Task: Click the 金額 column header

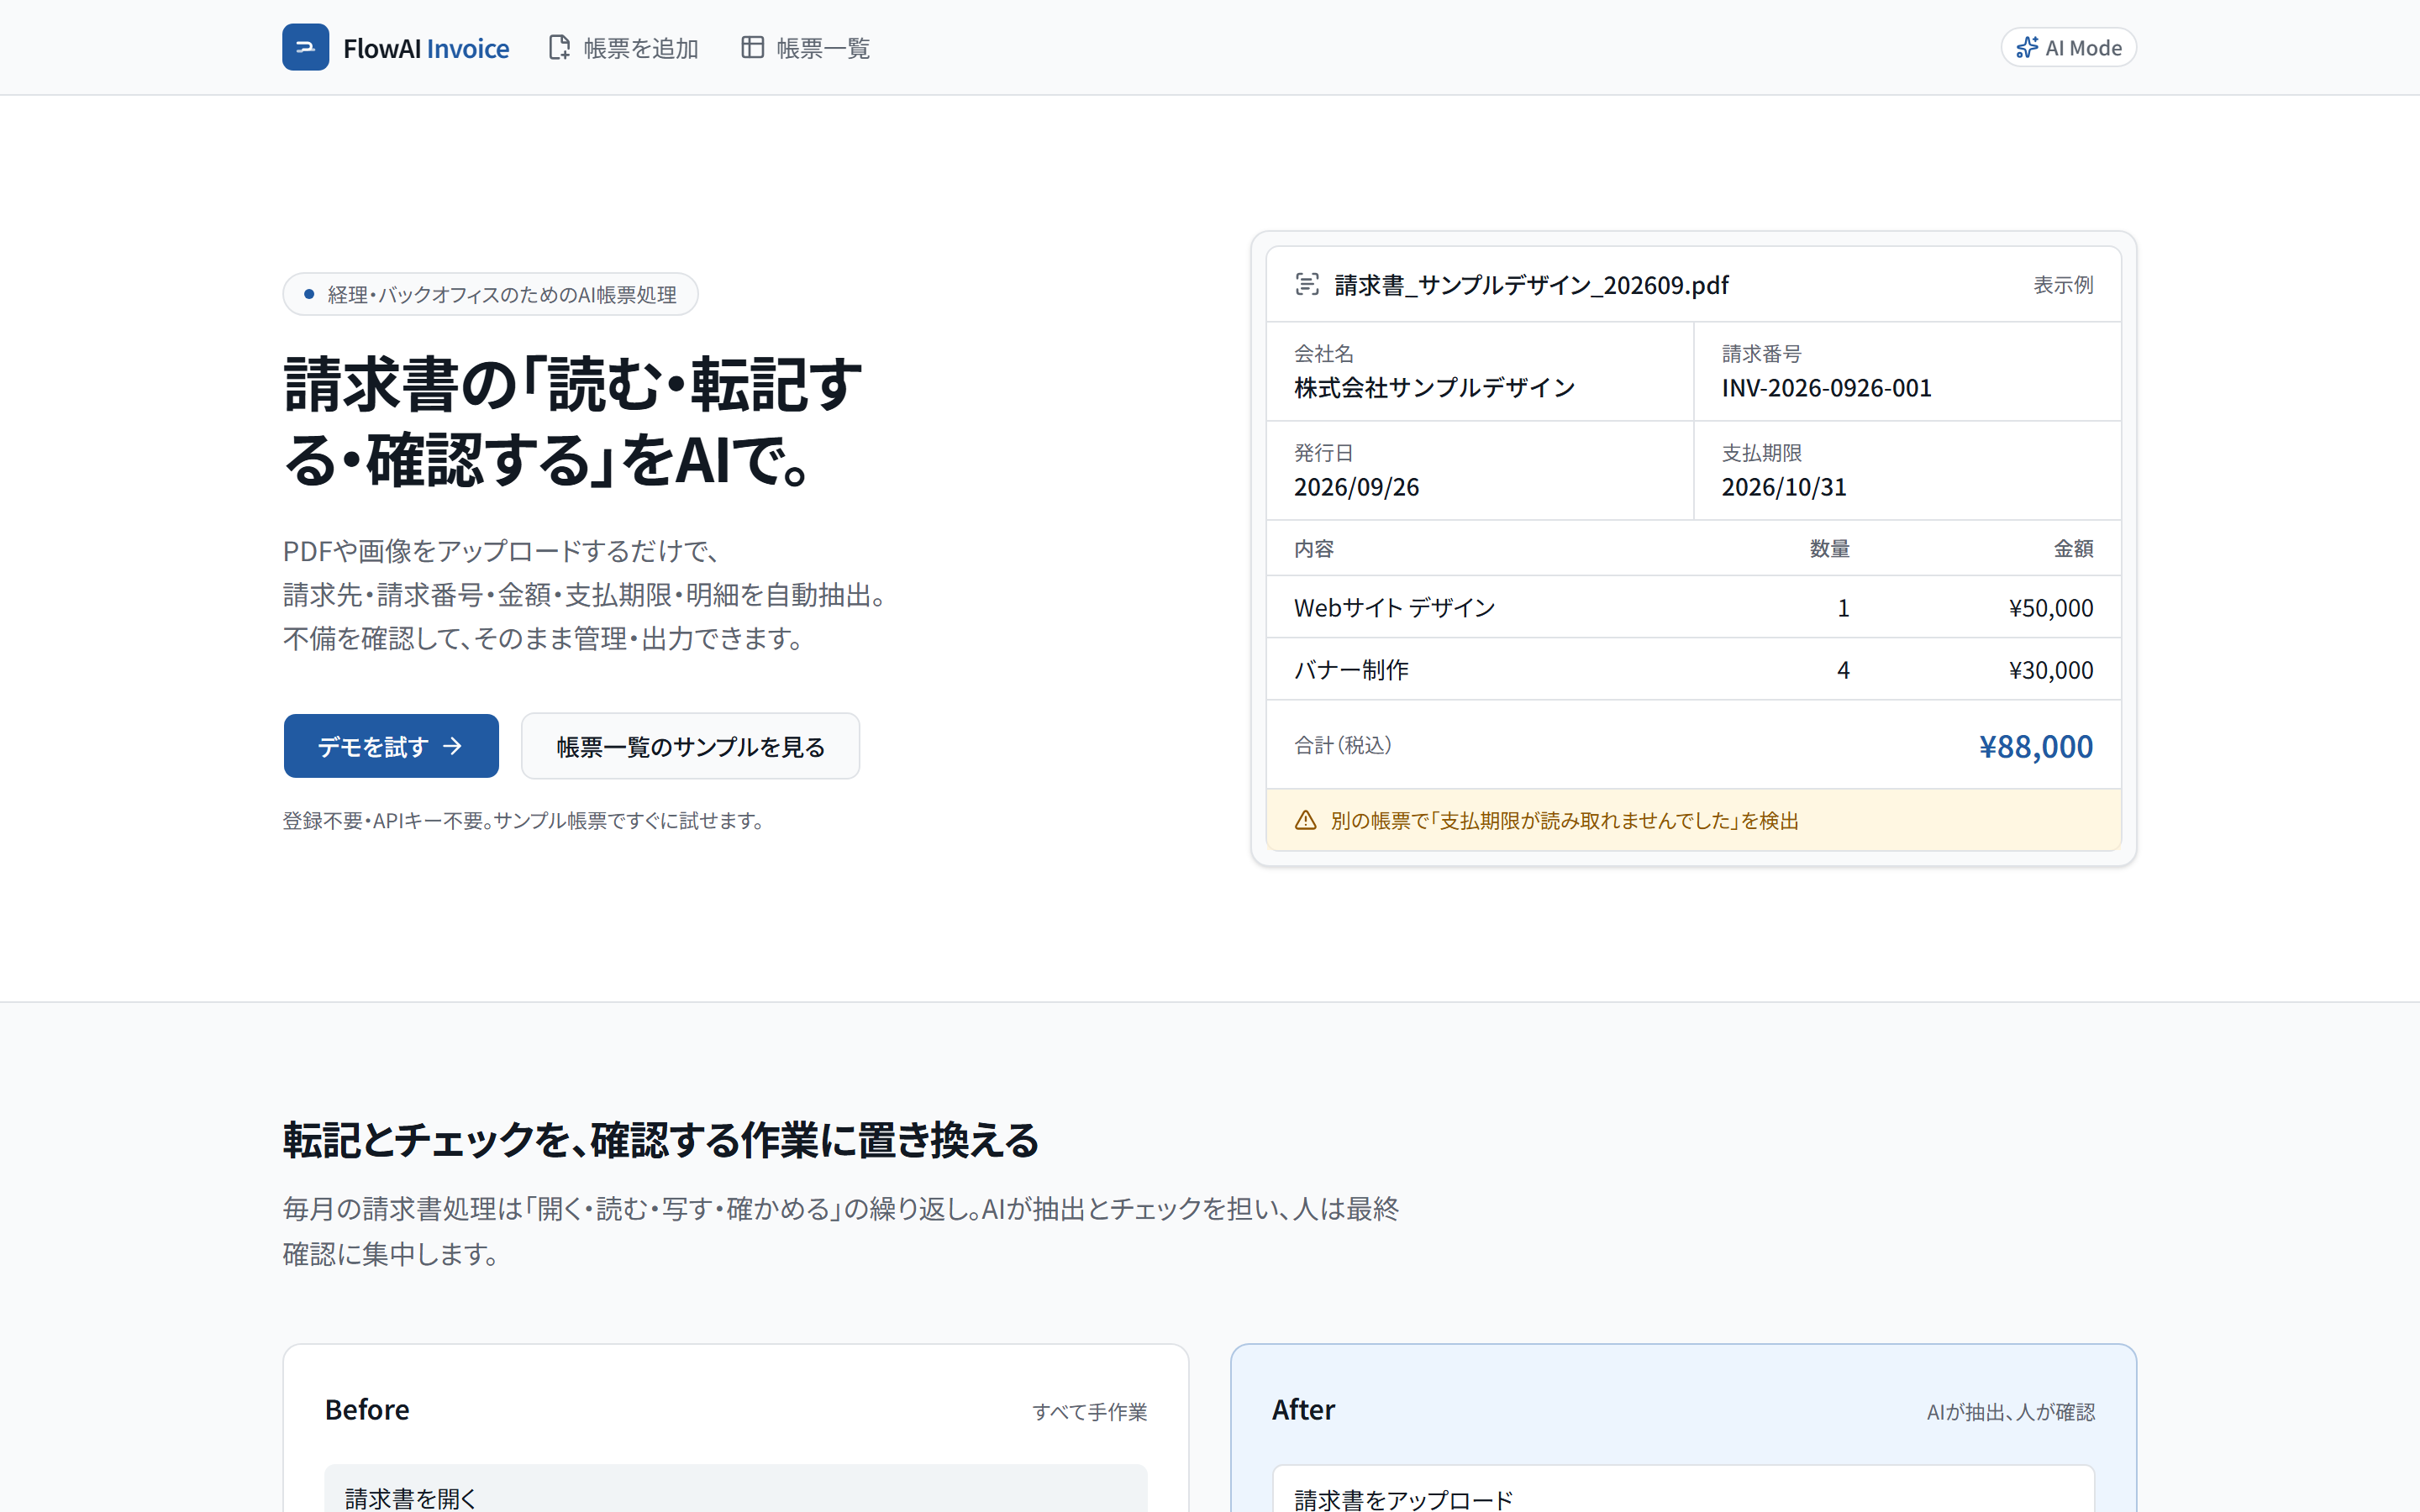Action: (2073, 548)
